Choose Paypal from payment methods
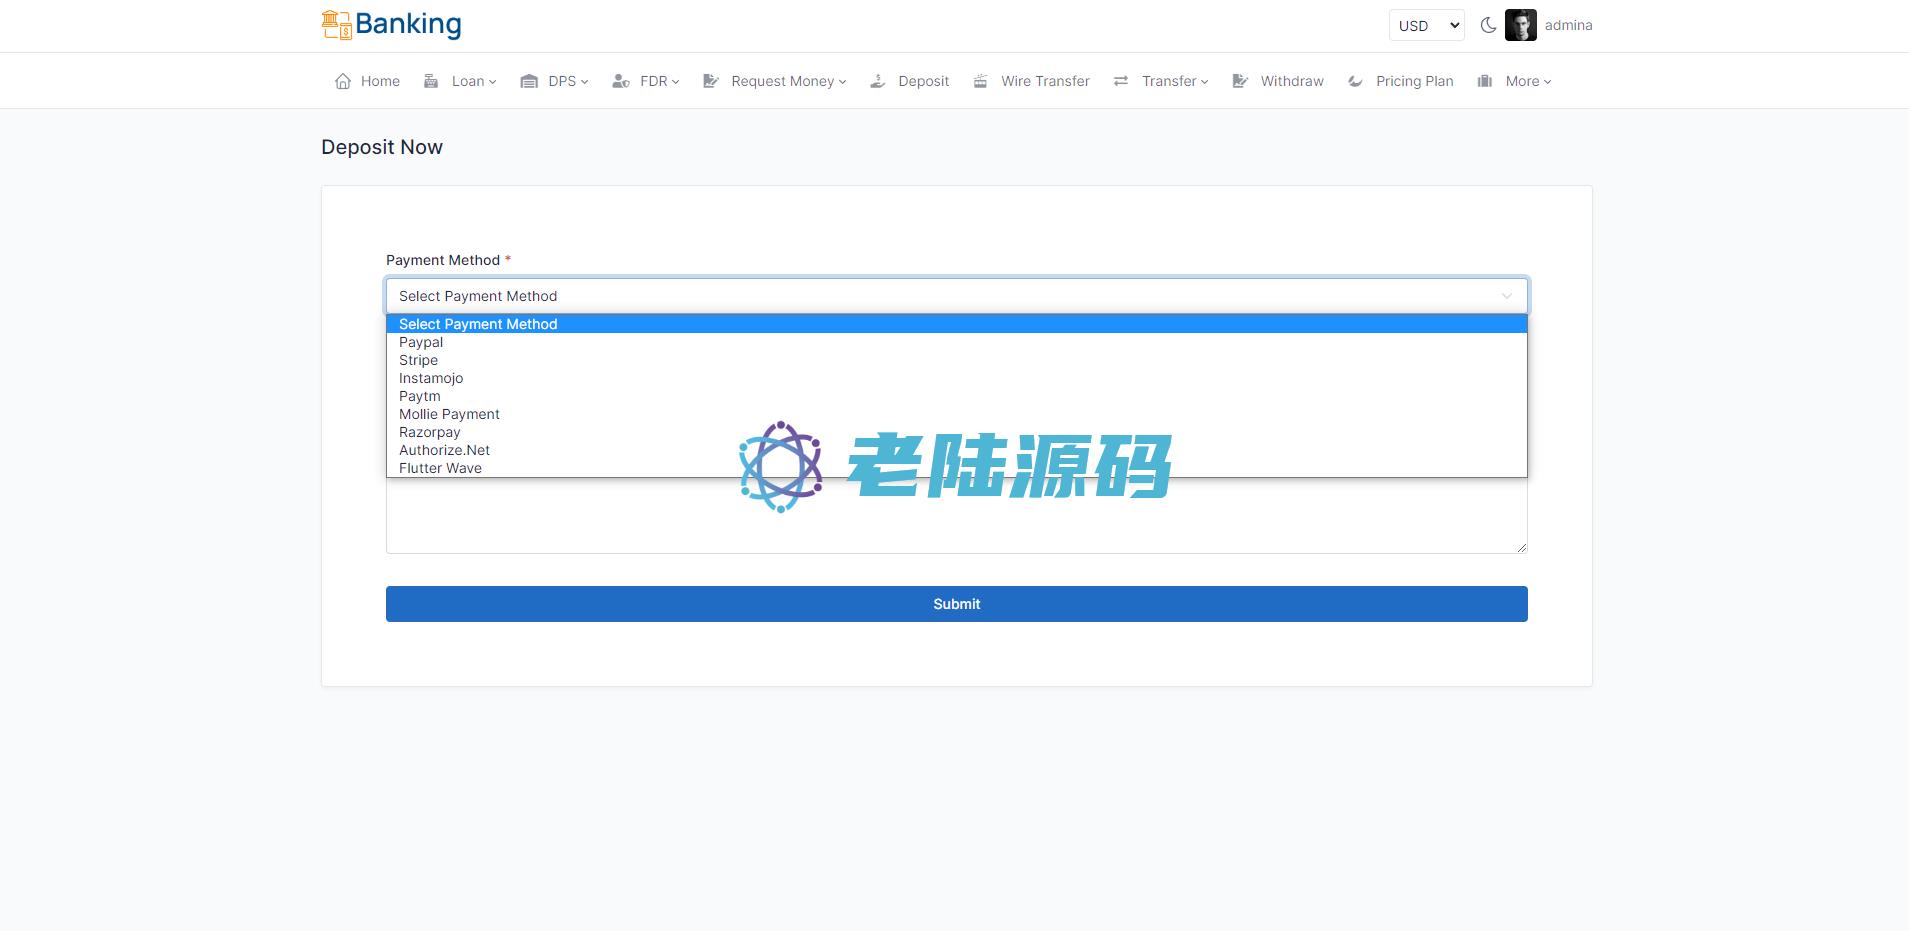1909x931 pixels. pos(421,342)
